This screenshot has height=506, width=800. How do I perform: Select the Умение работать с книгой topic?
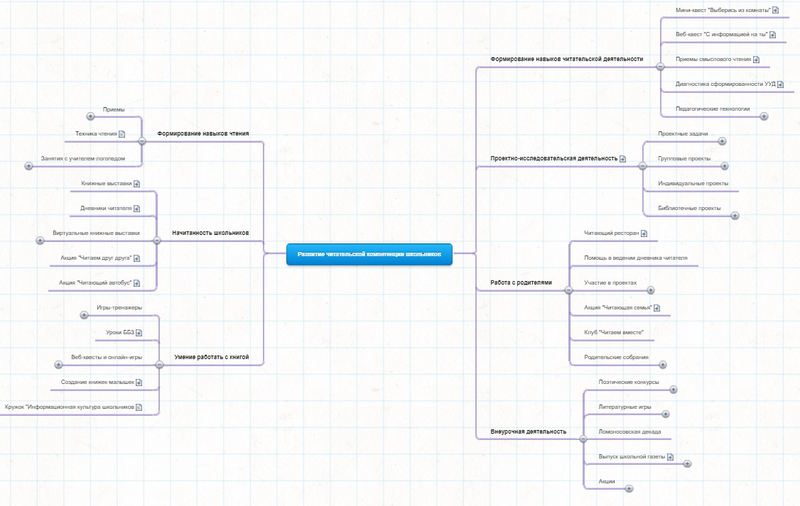(212, 357)
